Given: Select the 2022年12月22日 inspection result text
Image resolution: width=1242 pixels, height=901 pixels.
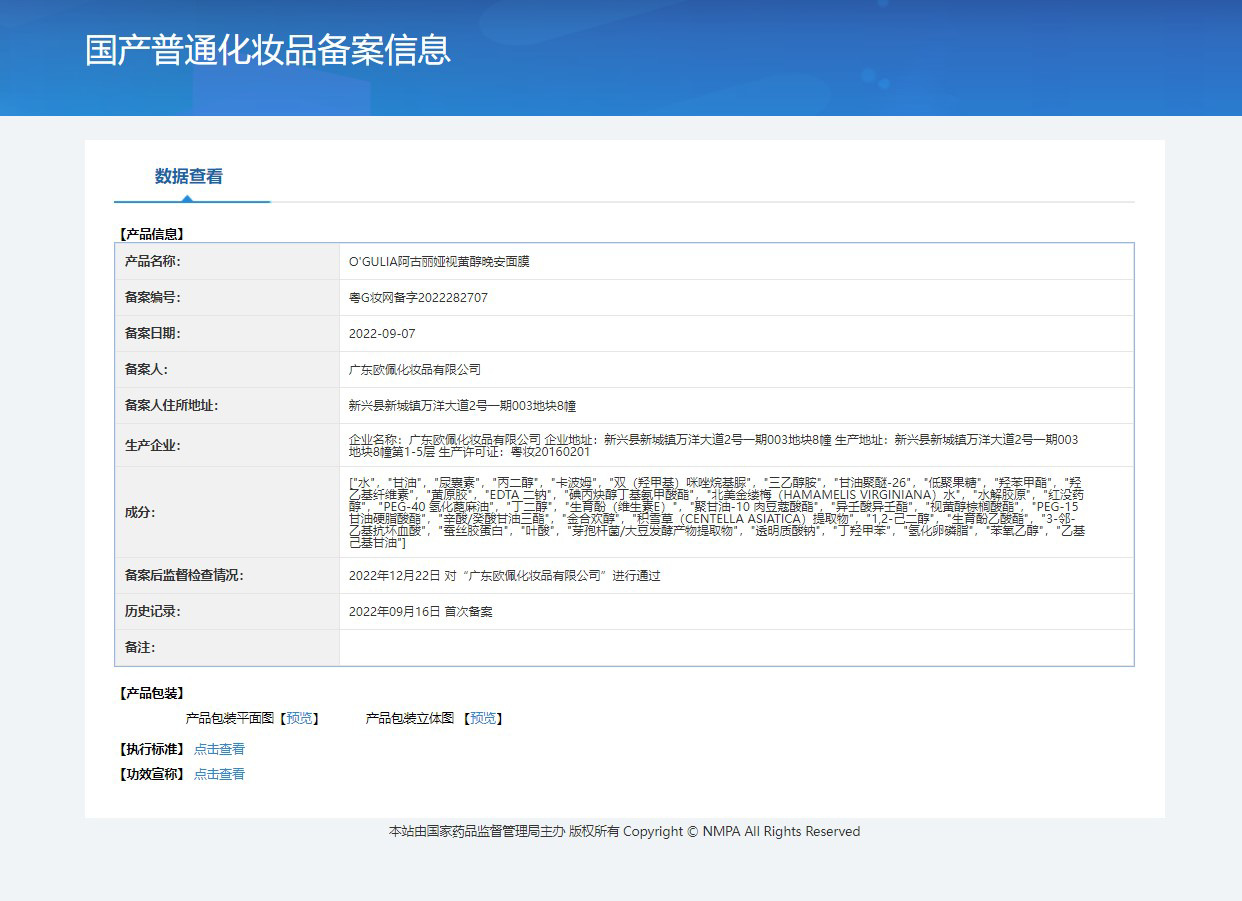Looking at the screenshot, I should pyautogui.click(x=505, y=576).
